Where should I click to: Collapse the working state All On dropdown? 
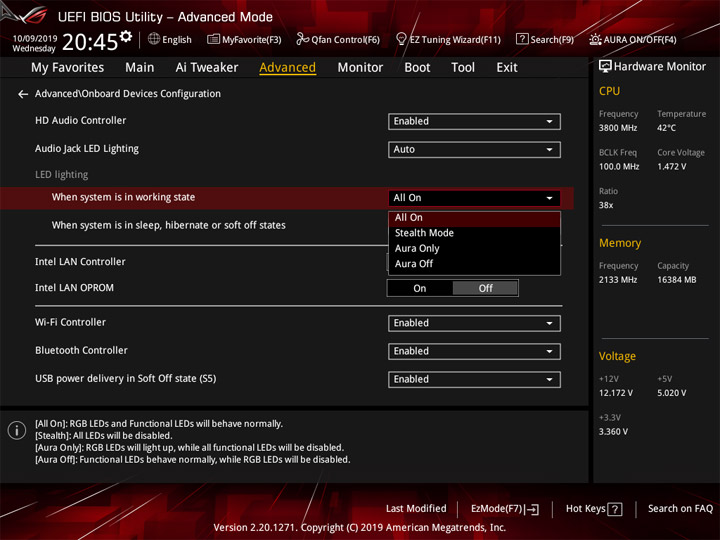point(474,198)
